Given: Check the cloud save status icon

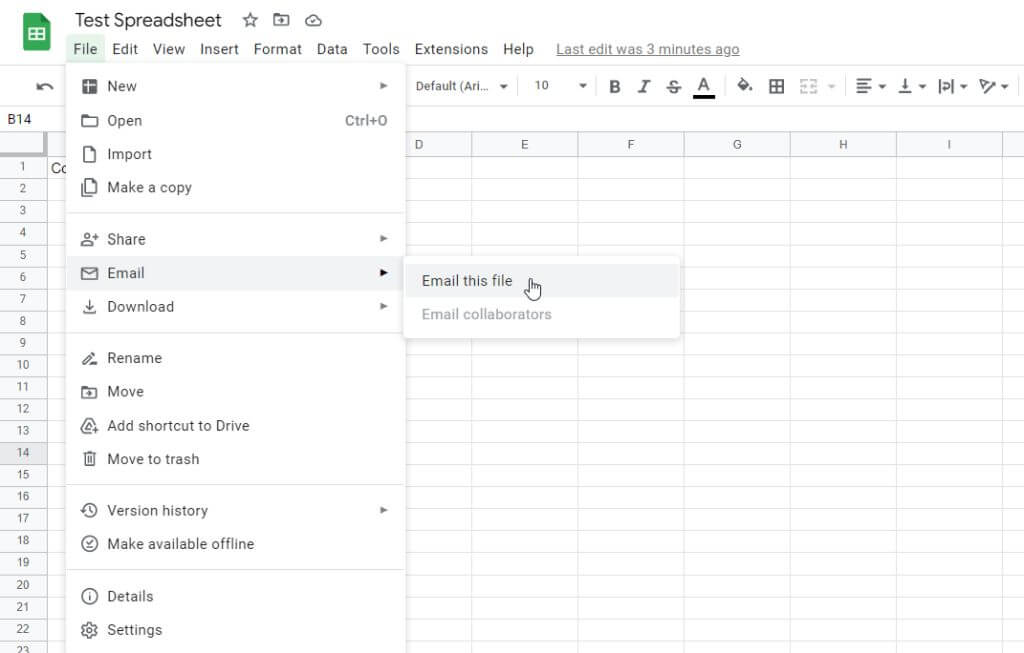Looking at the screenshot, I should [313, 20].
